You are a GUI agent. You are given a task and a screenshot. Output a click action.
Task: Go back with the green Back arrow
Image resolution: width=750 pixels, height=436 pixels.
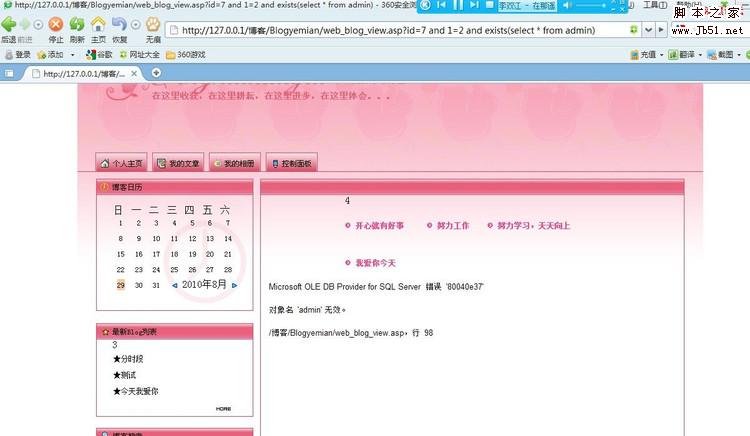pos(9,24)
